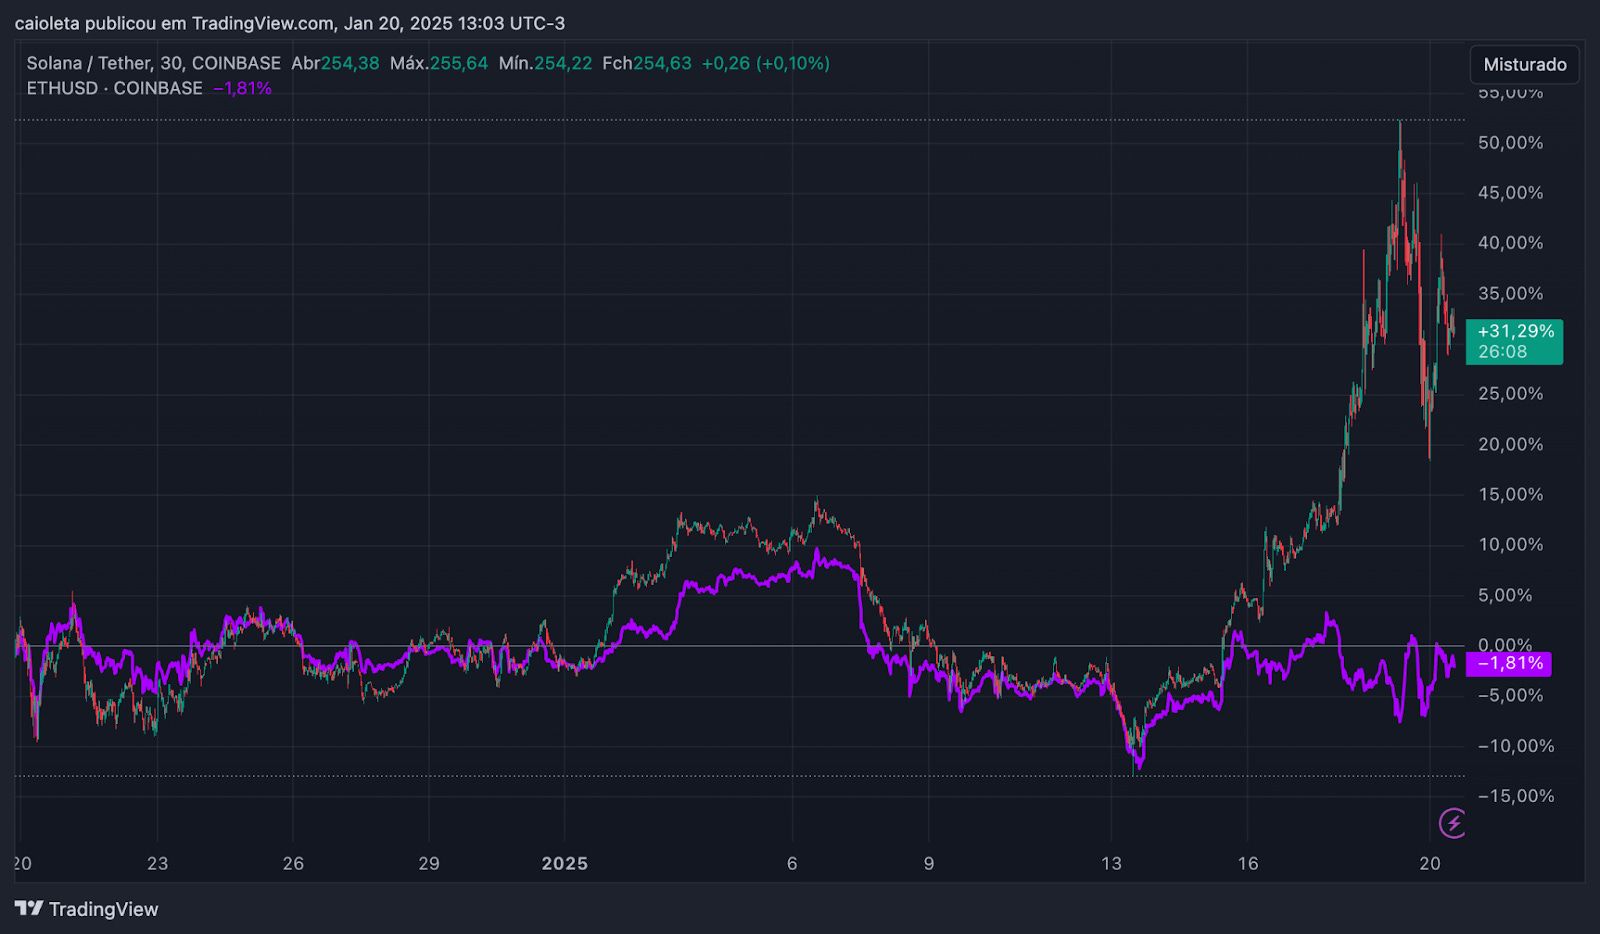1600x934 pixels.
Task: Click the −10,00% axis label
Action: tap(1516, 746)
